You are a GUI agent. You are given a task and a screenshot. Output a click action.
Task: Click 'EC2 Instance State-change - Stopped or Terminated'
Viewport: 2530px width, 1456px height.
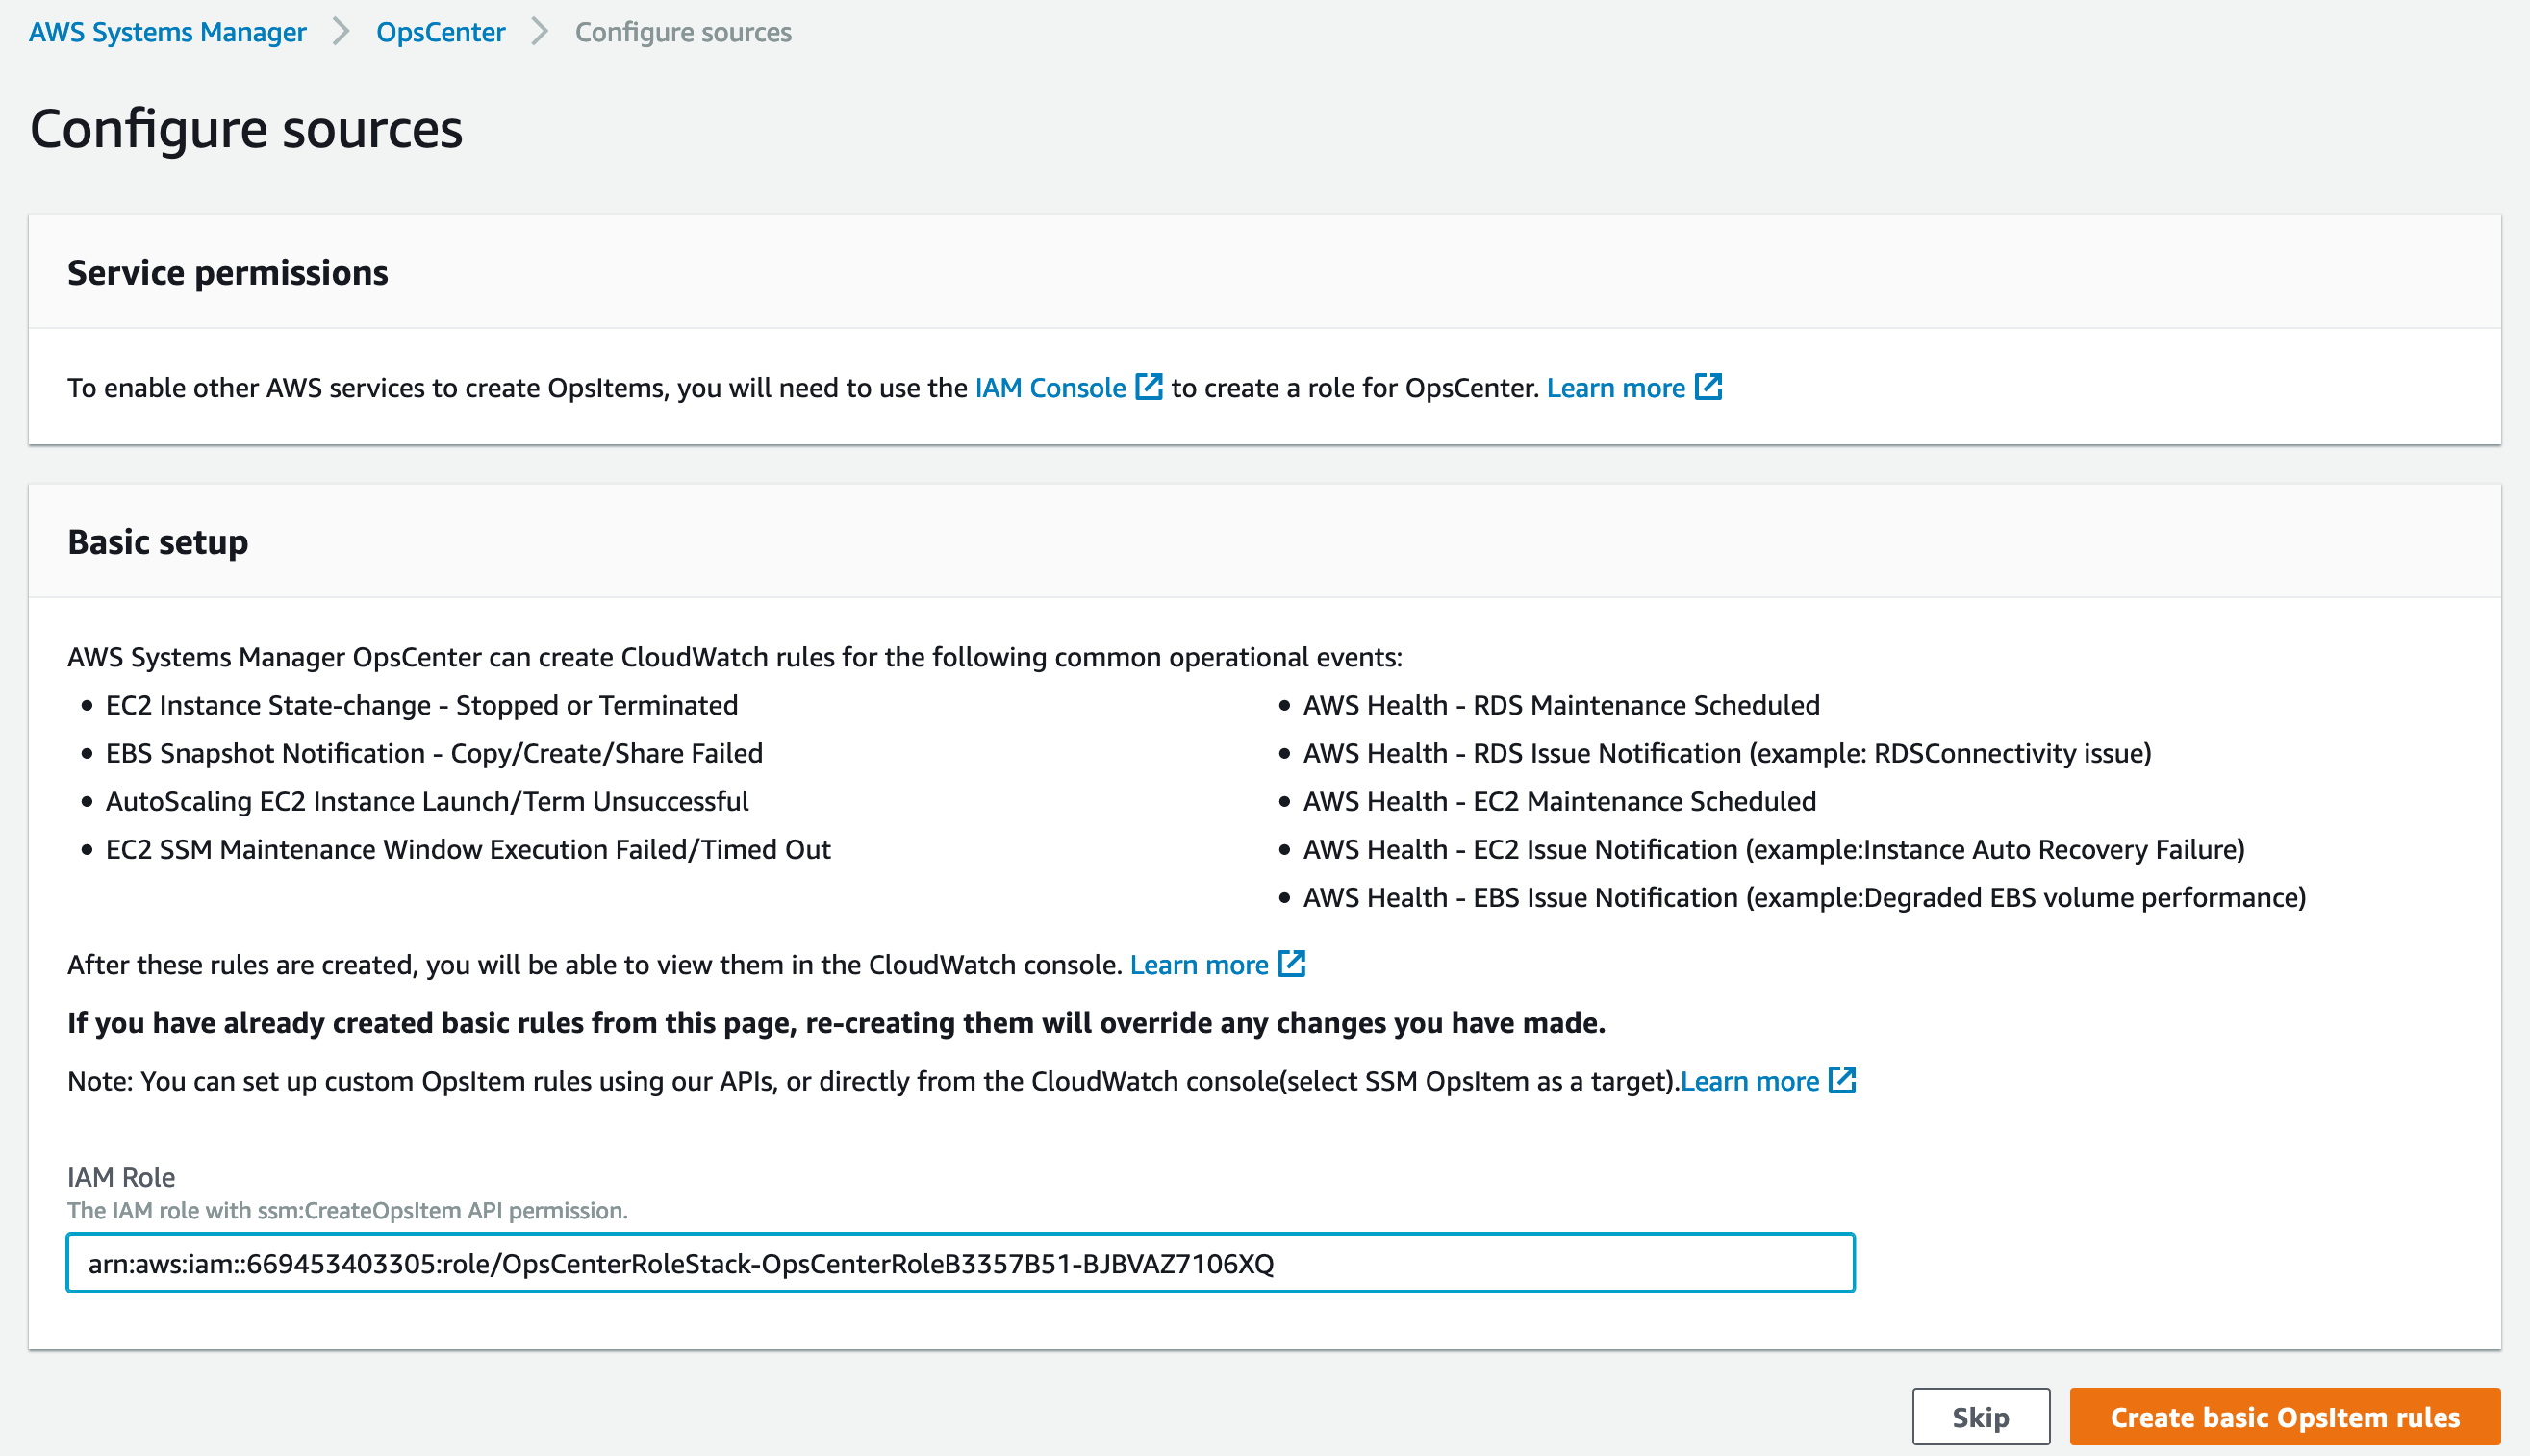422,706
